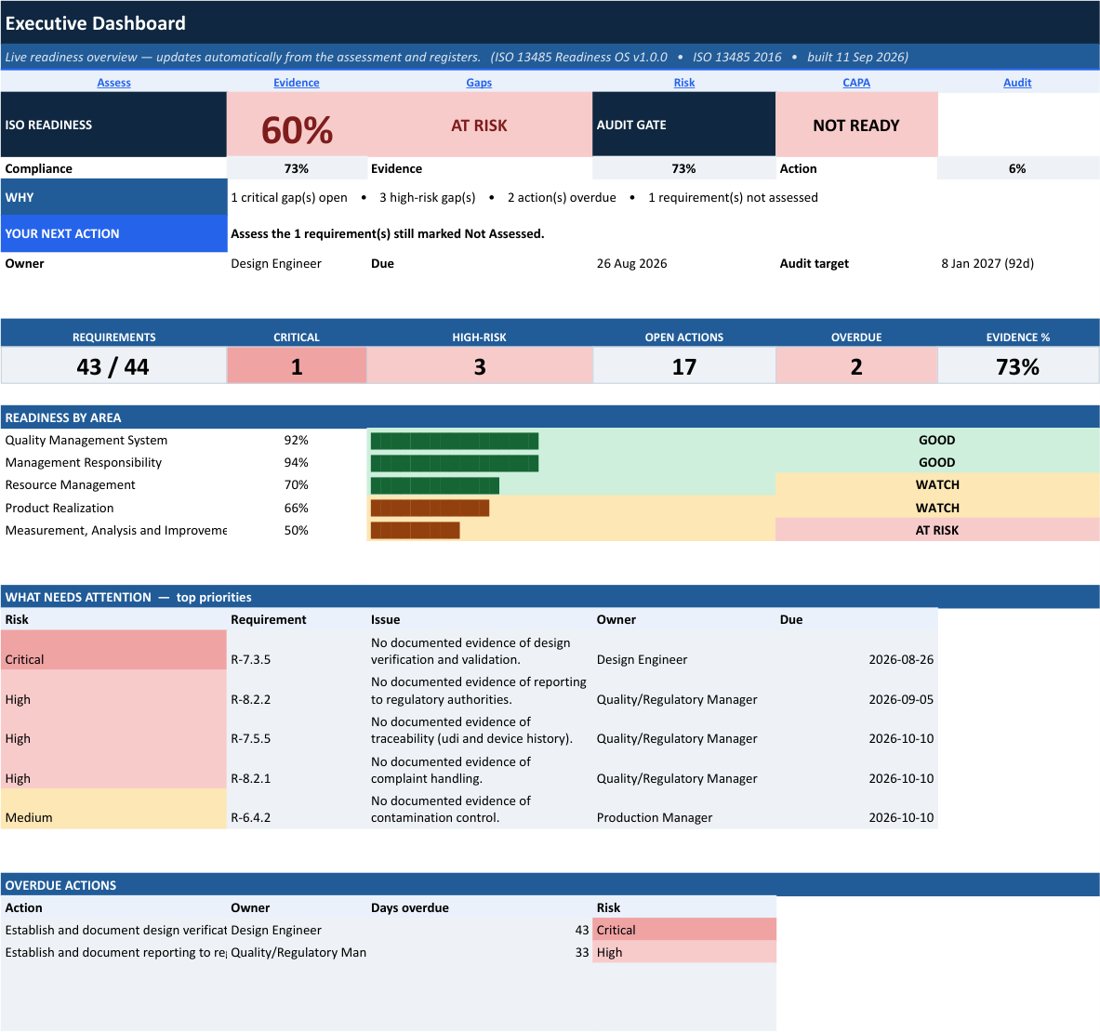1100x1032 pixels.
Task: Select the next action instruction text
Action: click(x=387, y=234)
